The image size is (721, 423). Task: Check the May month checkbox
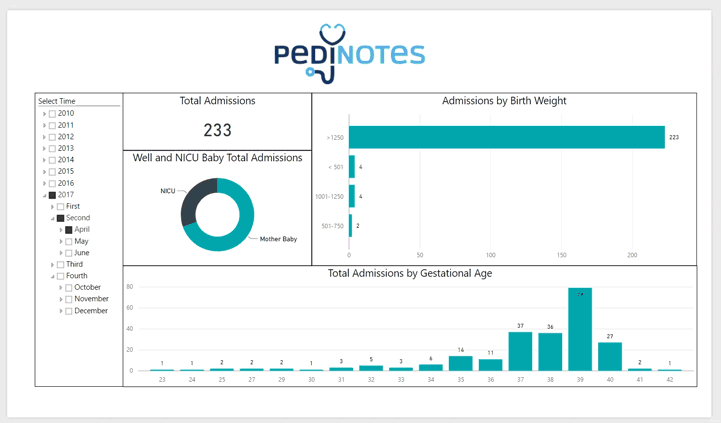click(69, 241)
